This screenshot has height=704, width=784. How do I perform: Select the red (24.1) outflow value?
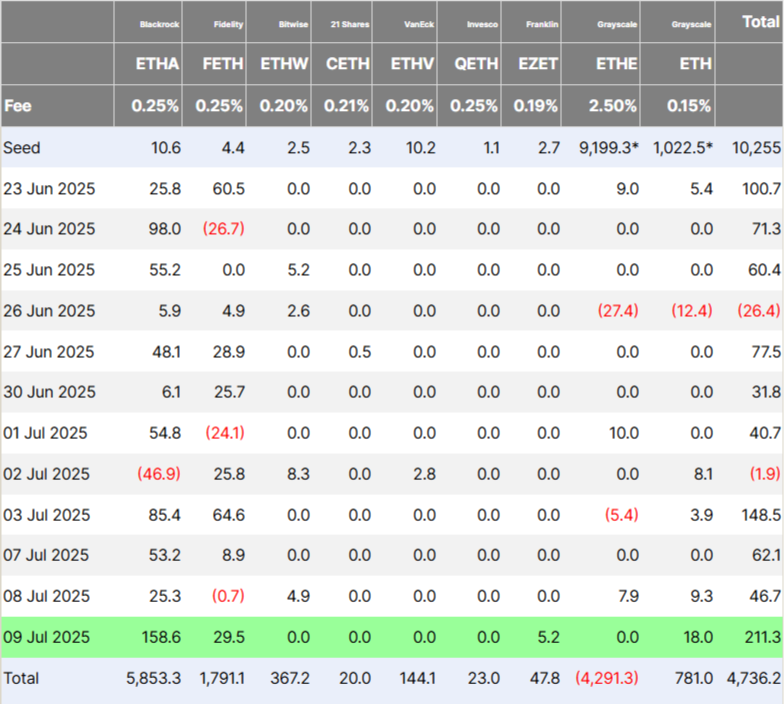[225, 433]
